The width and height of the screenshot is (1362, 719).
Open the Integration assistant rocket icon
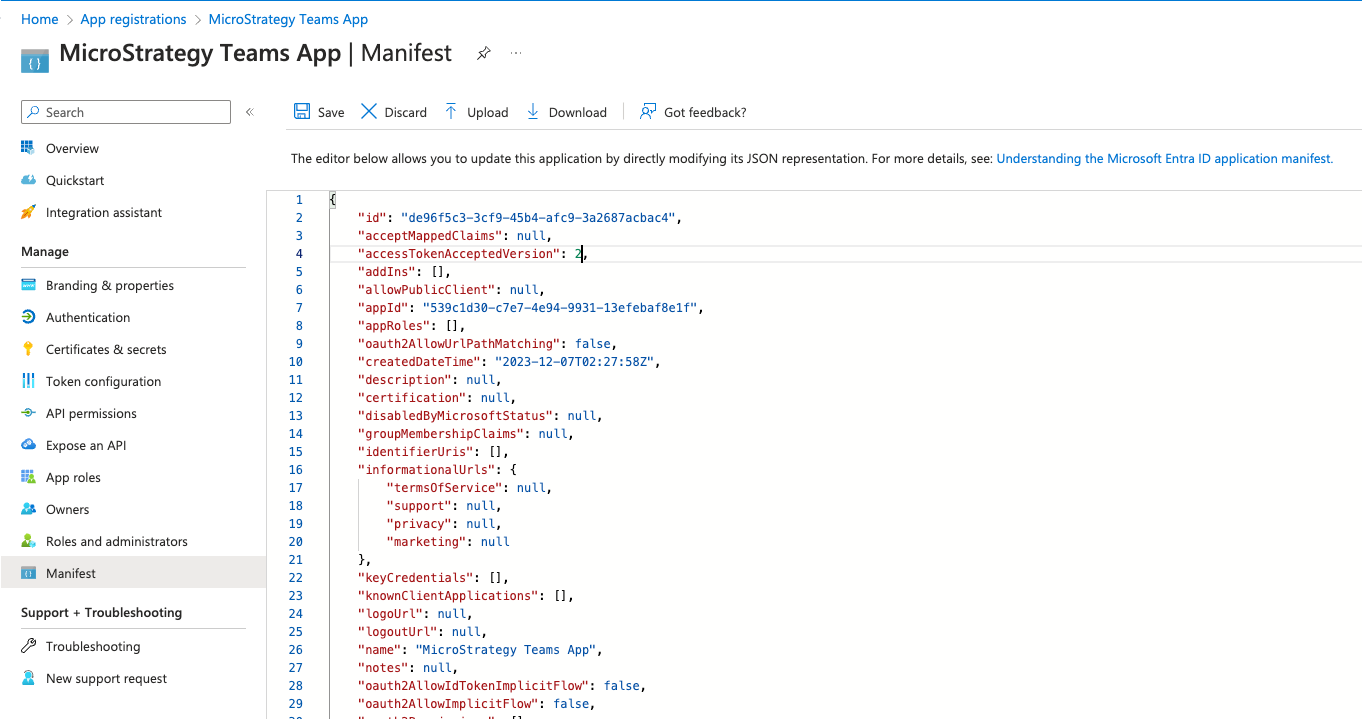point(28,212)
